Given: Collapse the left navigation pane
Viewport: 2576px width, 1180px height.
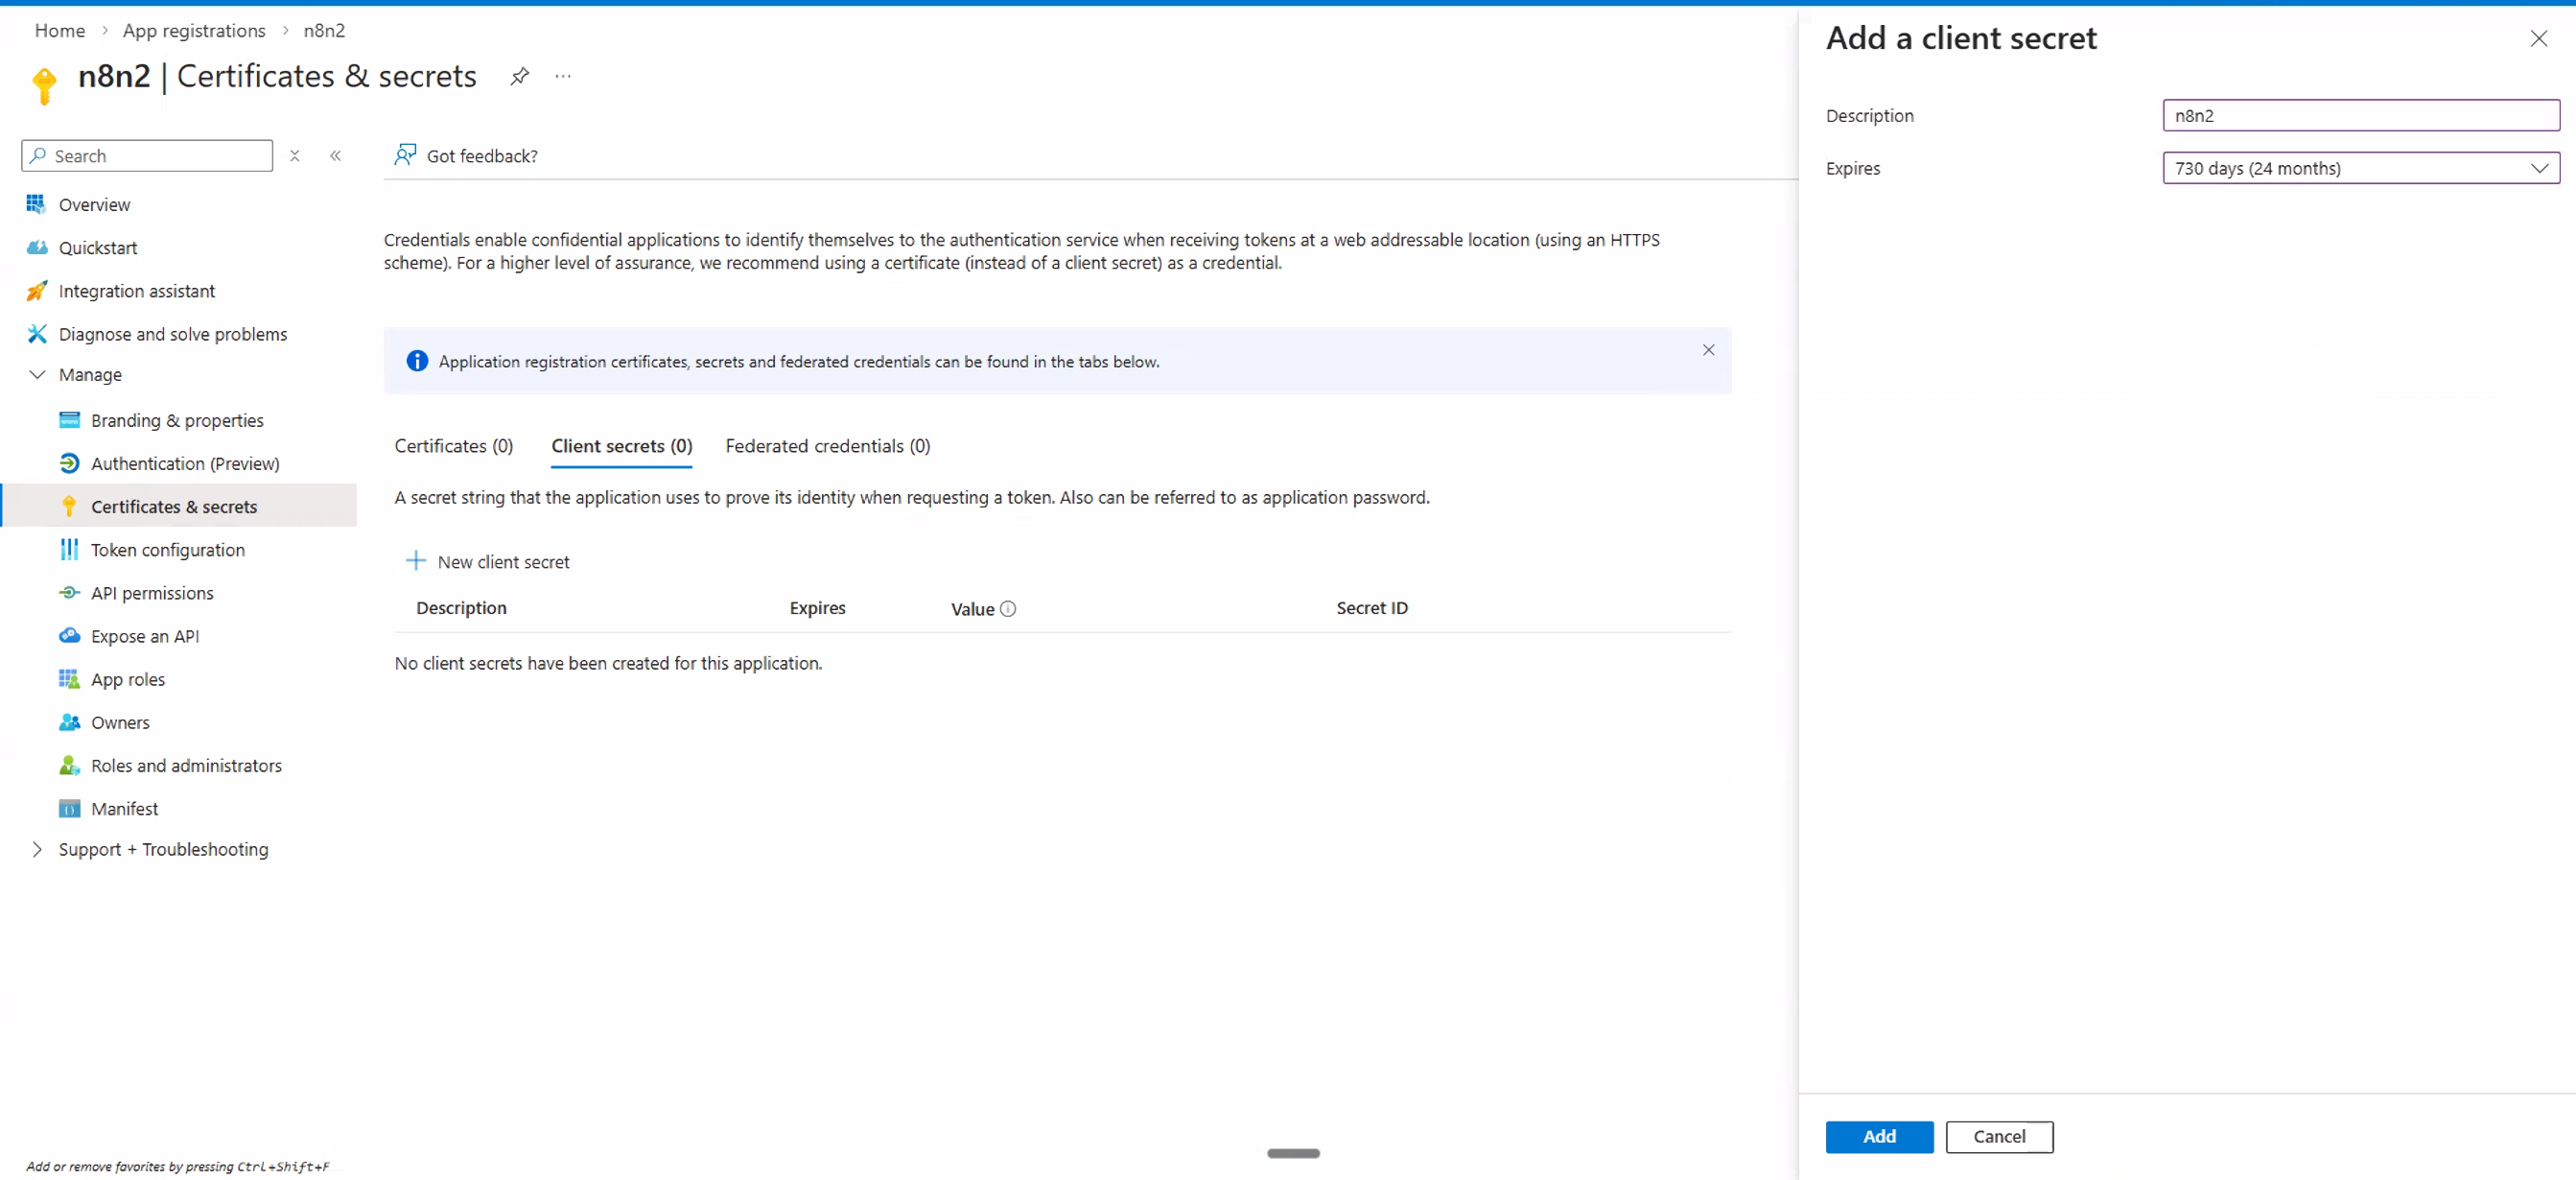Looking at the screenshot, I should point(336,155).
